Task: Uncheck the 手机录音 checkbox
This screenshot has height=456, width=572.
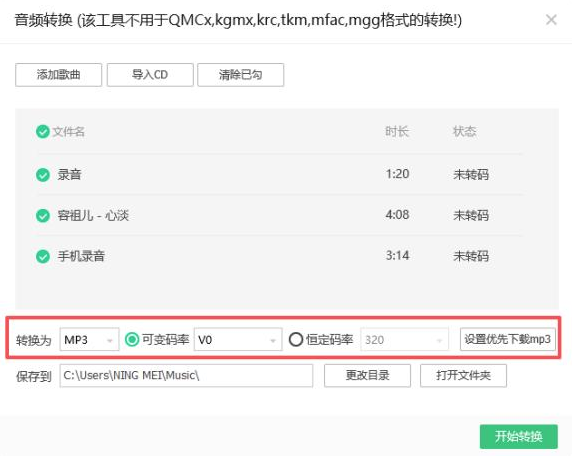Action: click(x=43, y=256)
